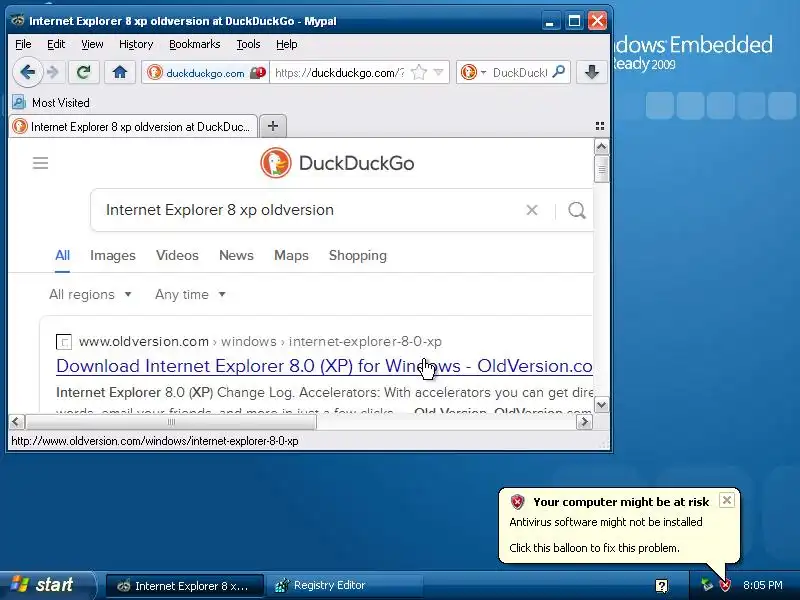Click the horizontal scrollbar right arrow
The height and width of the screenshot is (600, 800).
click(x=584, y=422)
